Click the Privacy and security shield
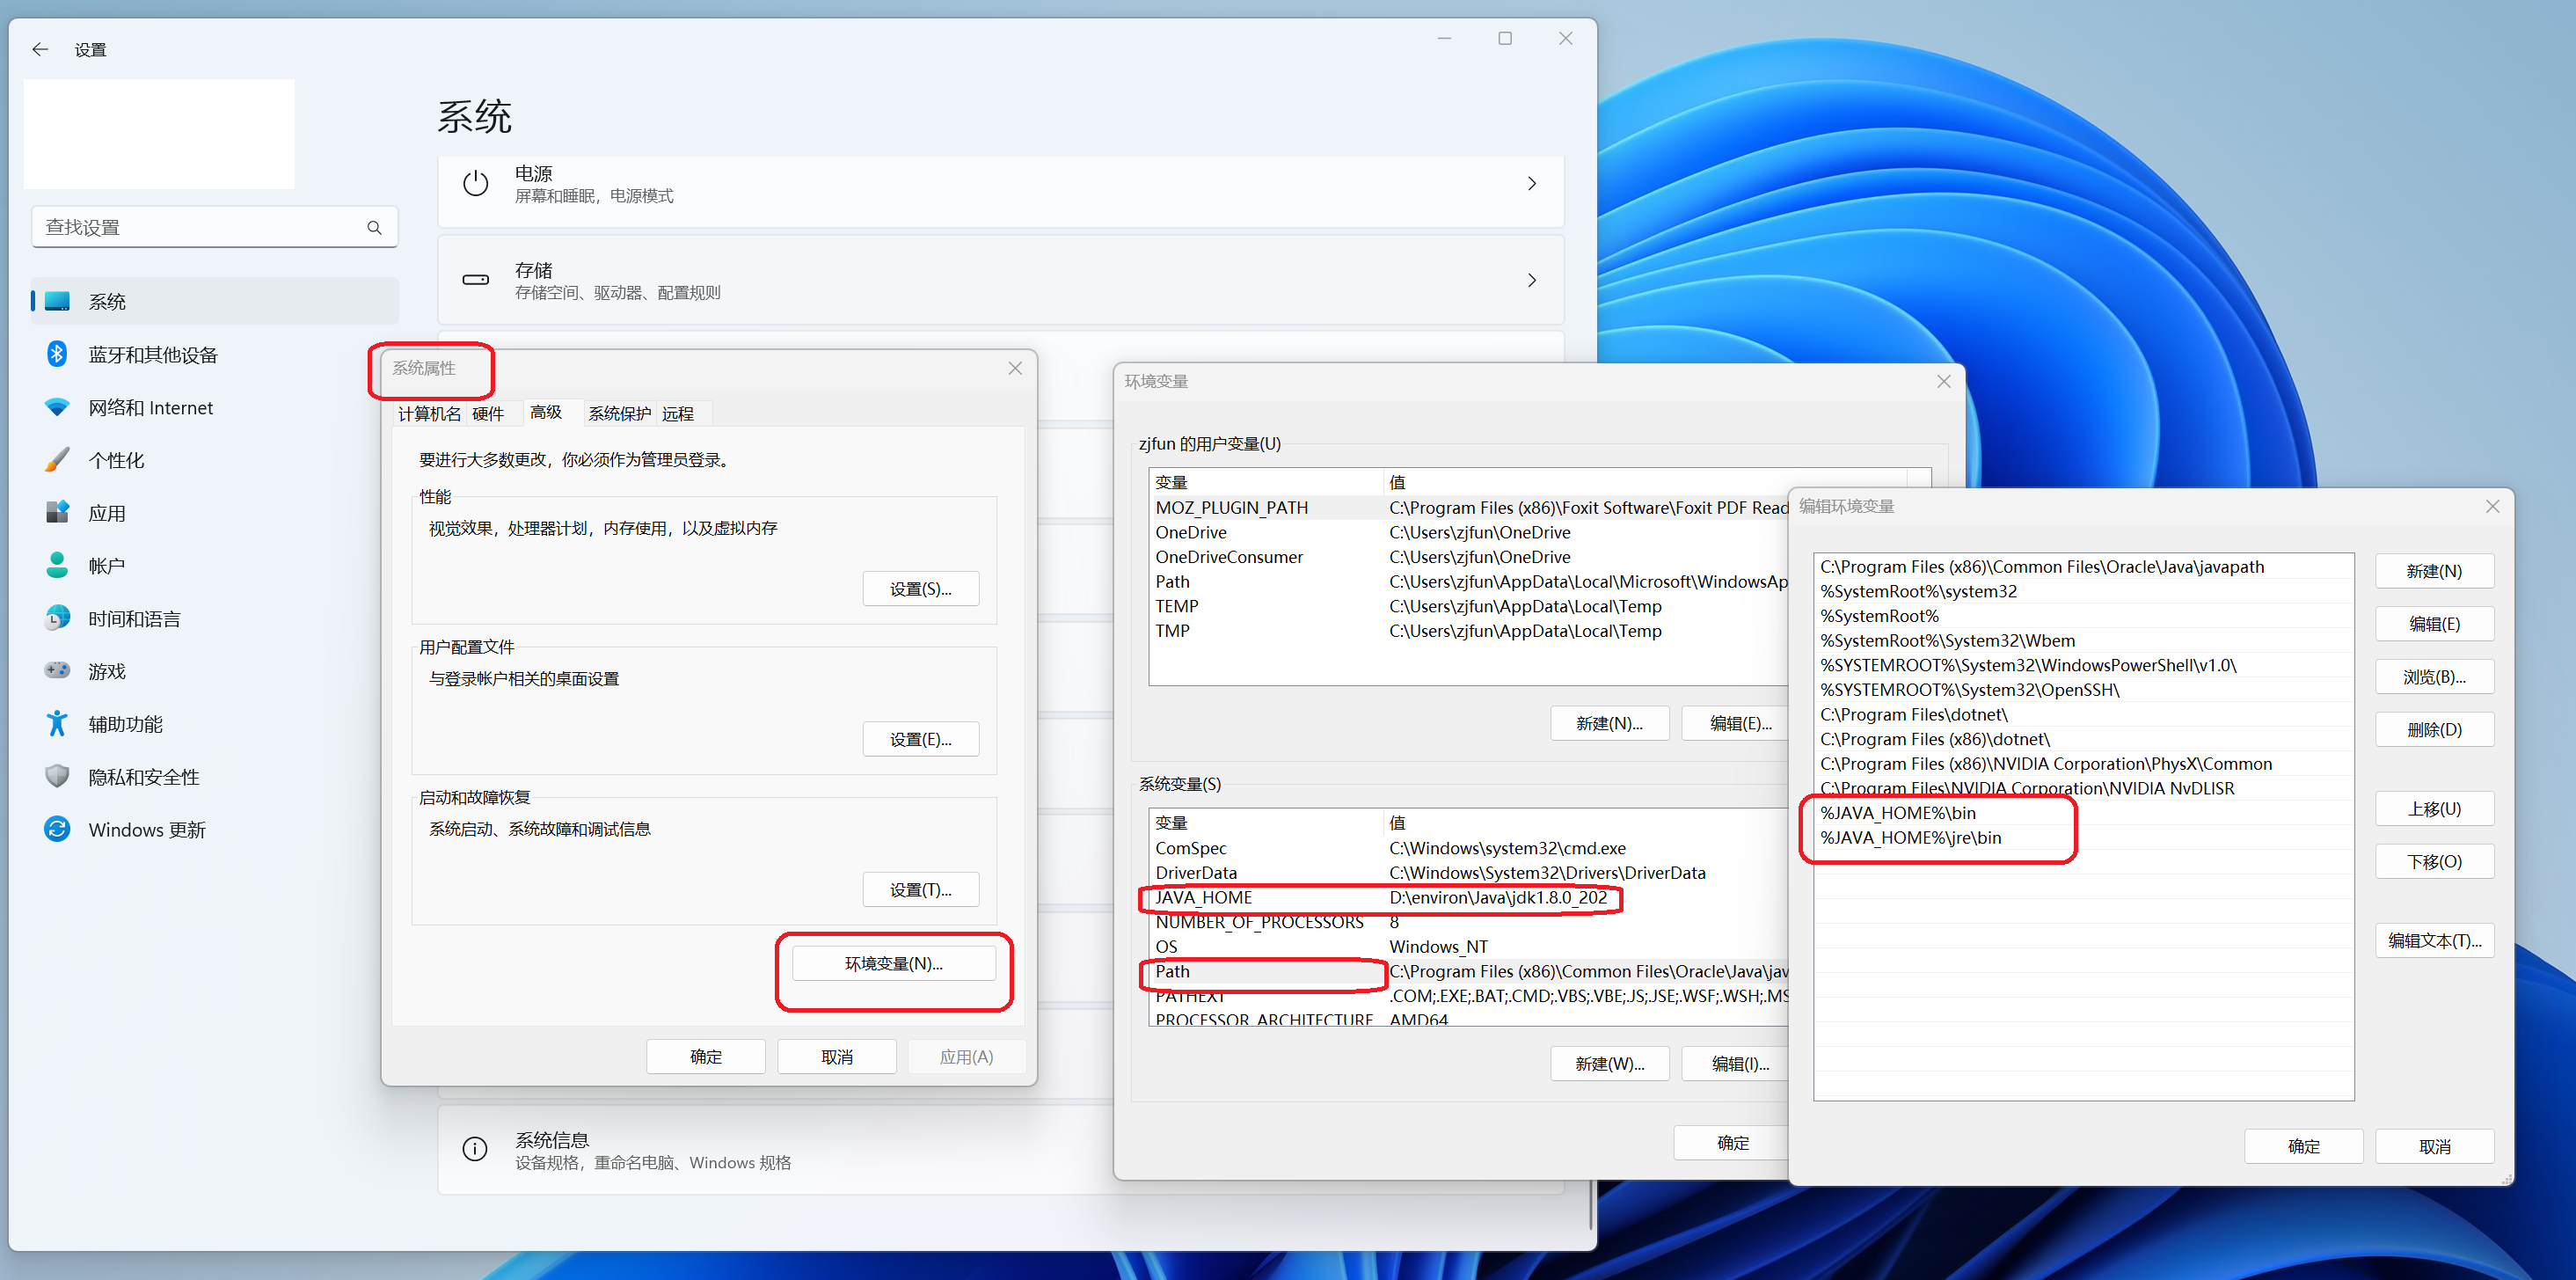2576x1280 pixels. [x=57, y=777]
